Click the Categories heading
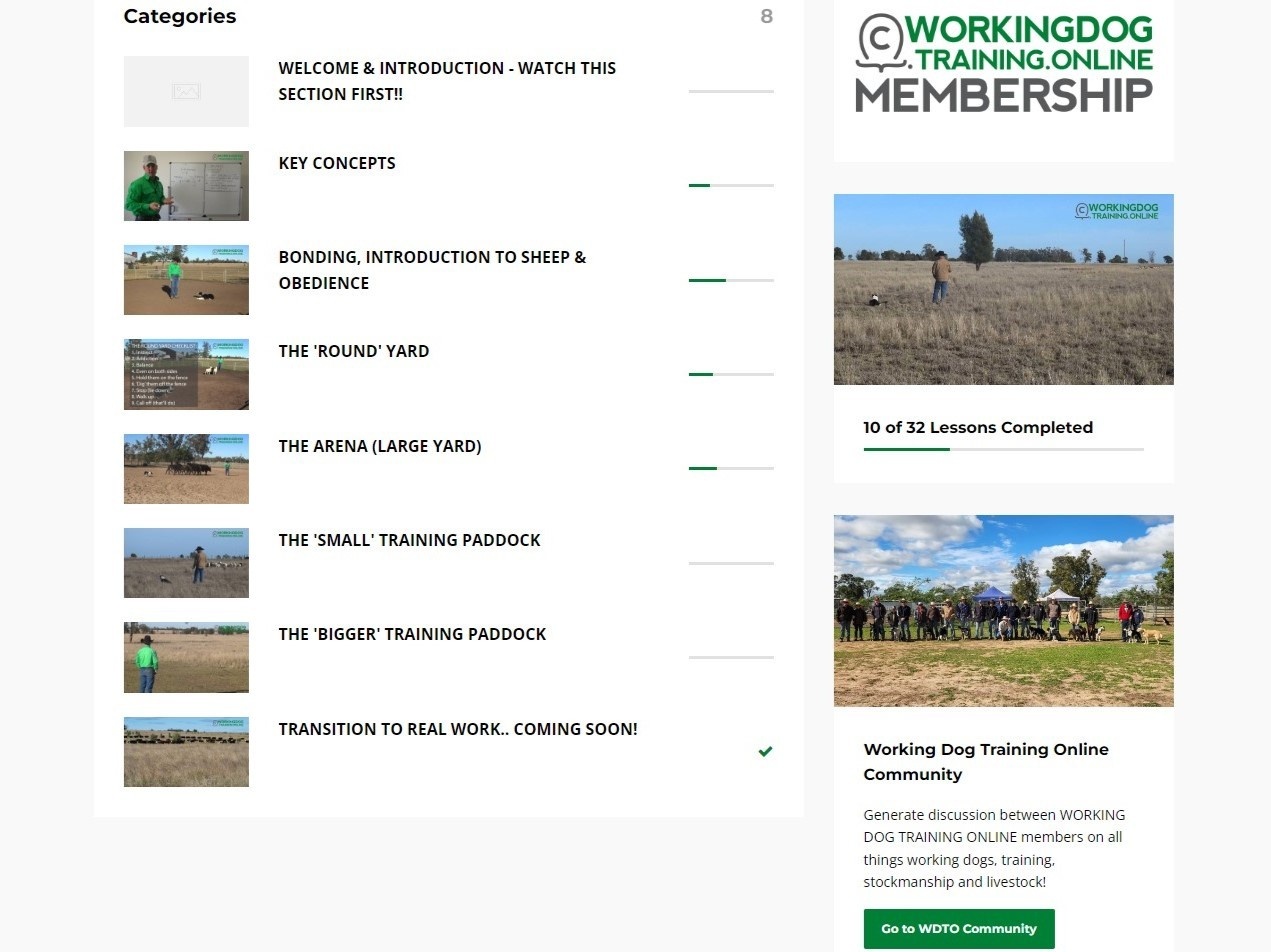Viewport: 1271px width, 952px height. [180, 16]
